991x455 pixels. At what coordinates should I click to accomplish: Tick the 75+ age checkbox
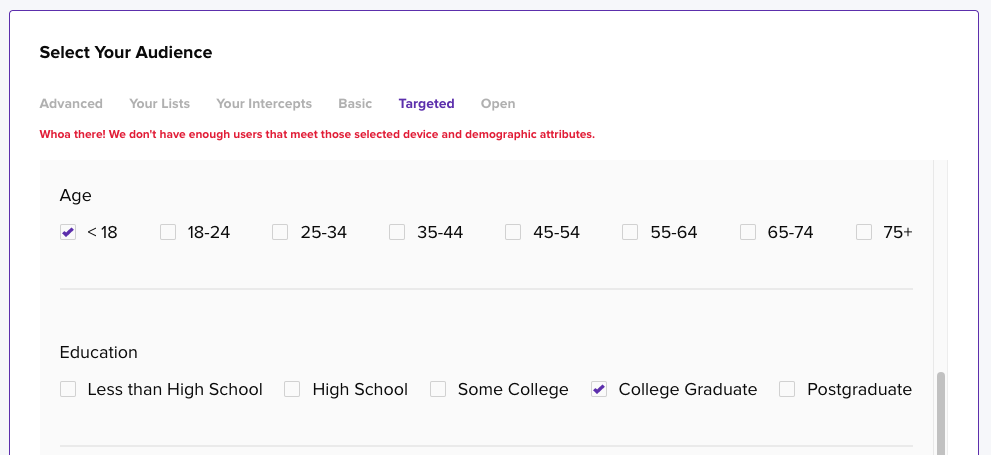click(x=864, y=232)
